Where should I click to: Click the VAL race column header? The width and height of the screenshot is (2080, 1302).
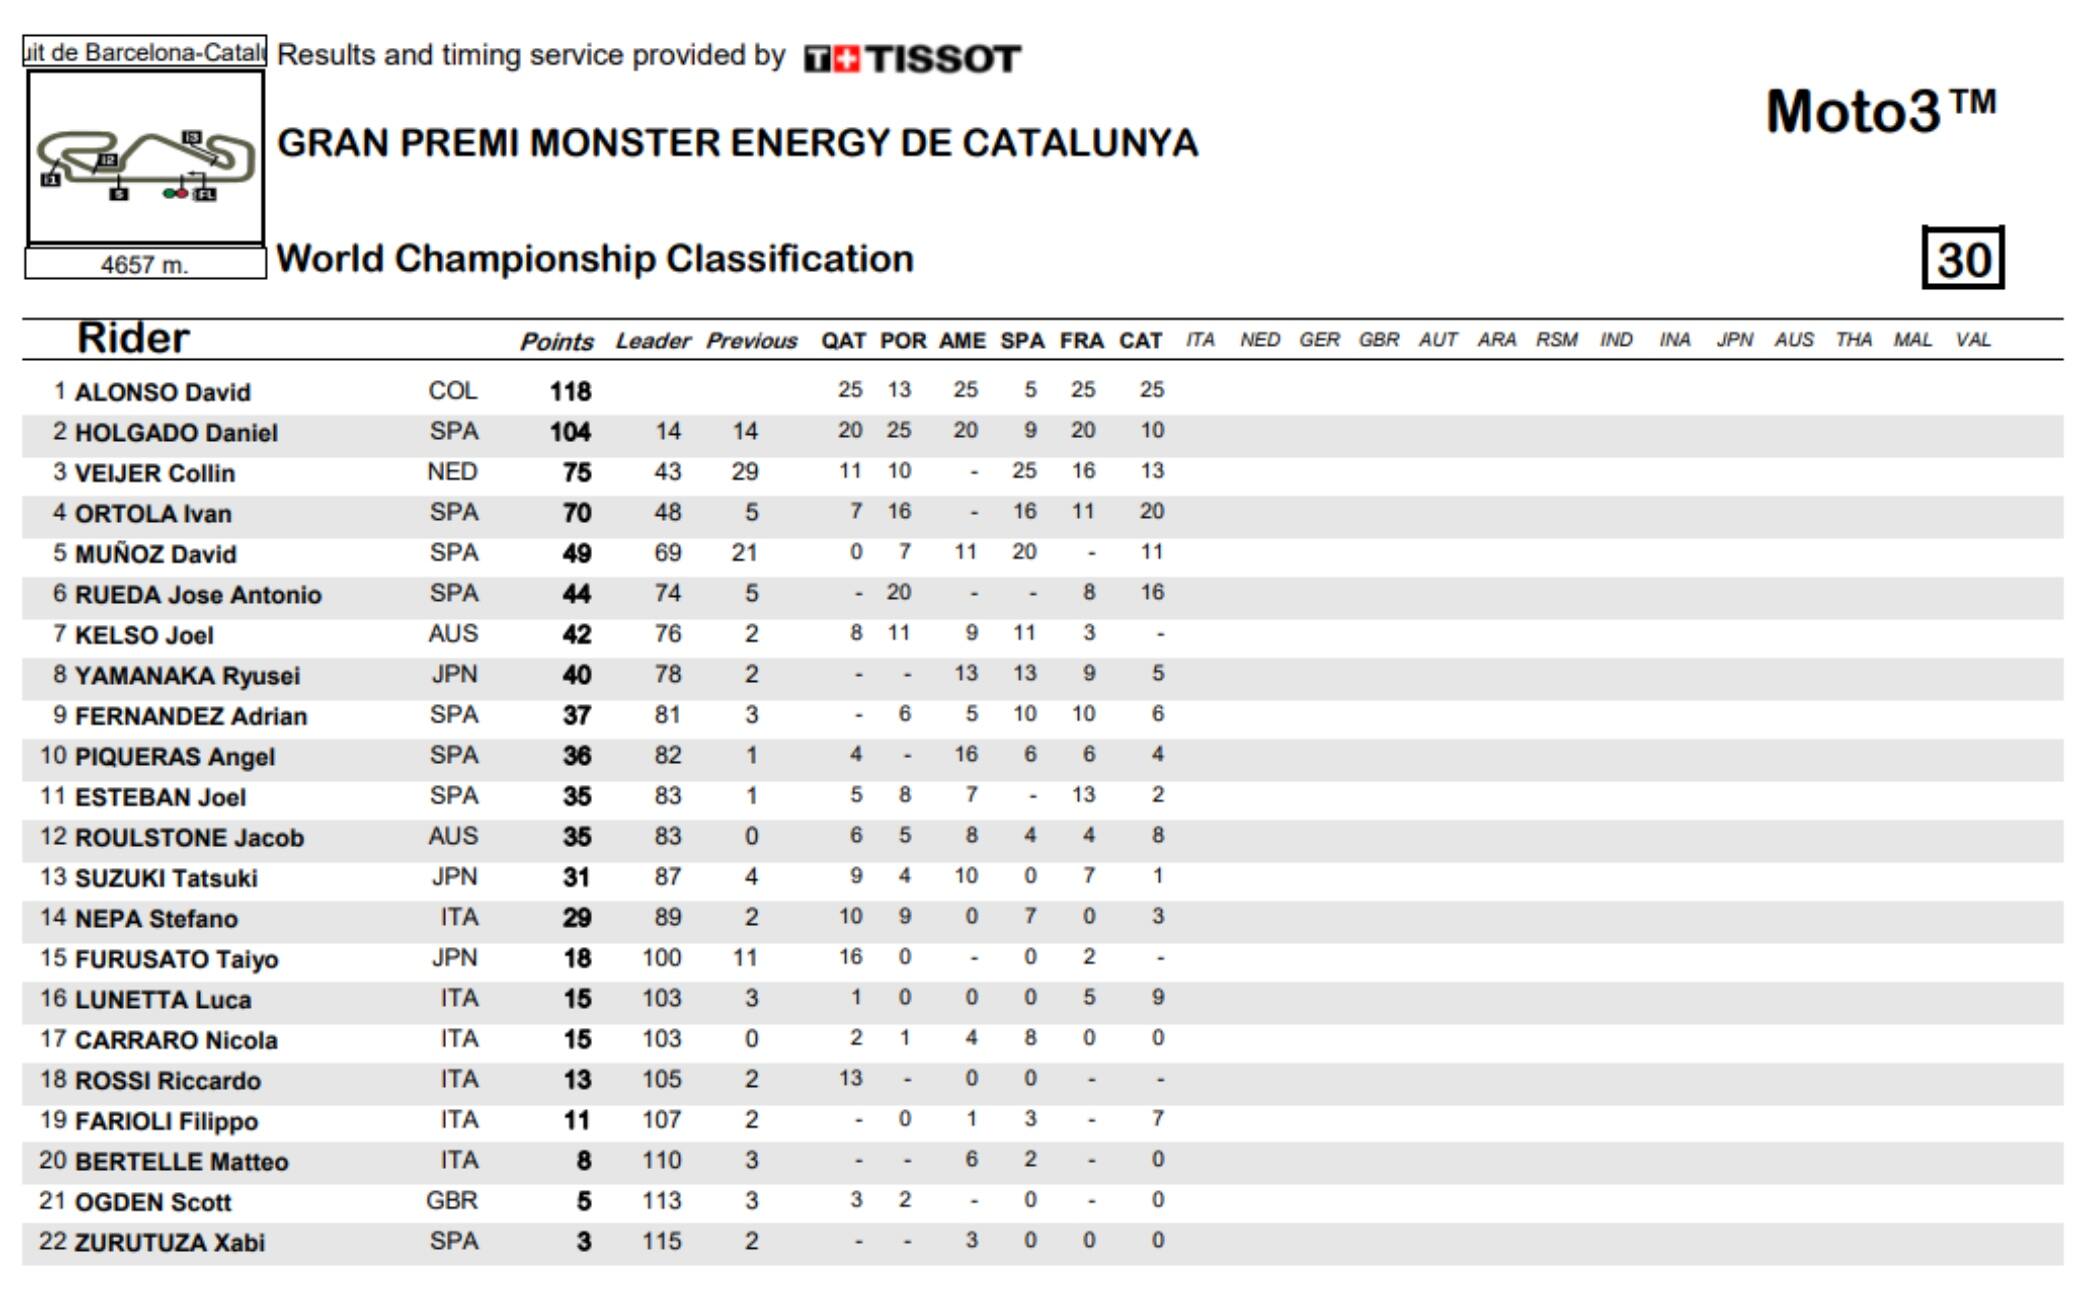point(1972,340)
